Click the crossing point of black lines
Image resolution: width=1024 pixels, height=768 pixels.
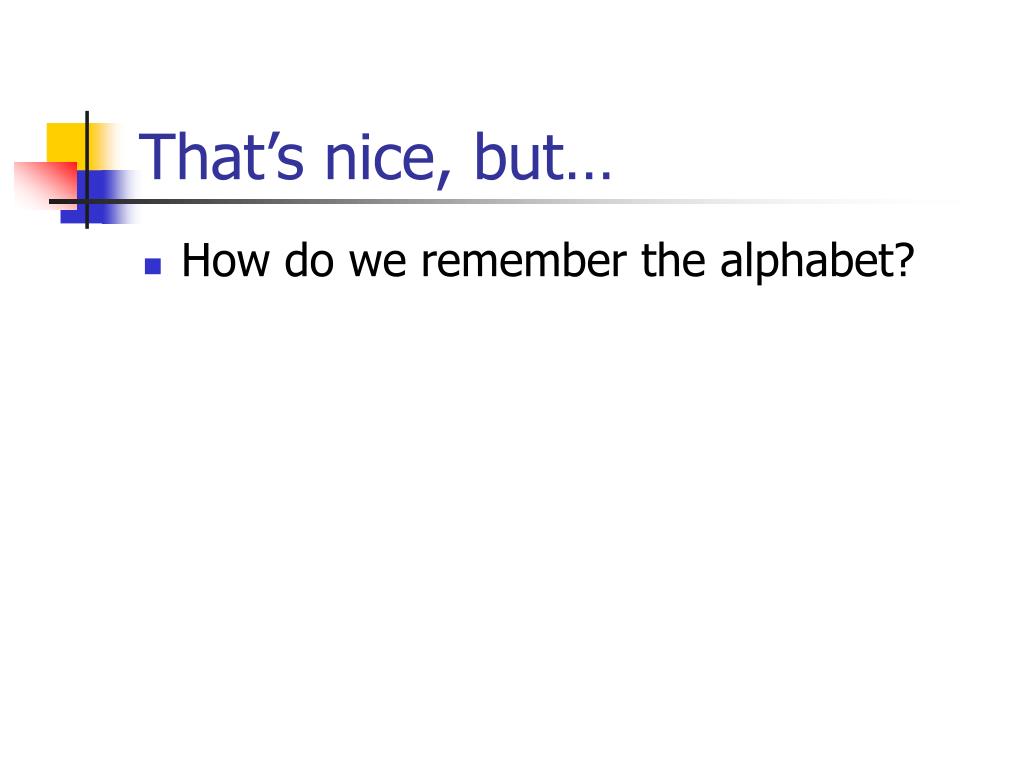(87, 201)
